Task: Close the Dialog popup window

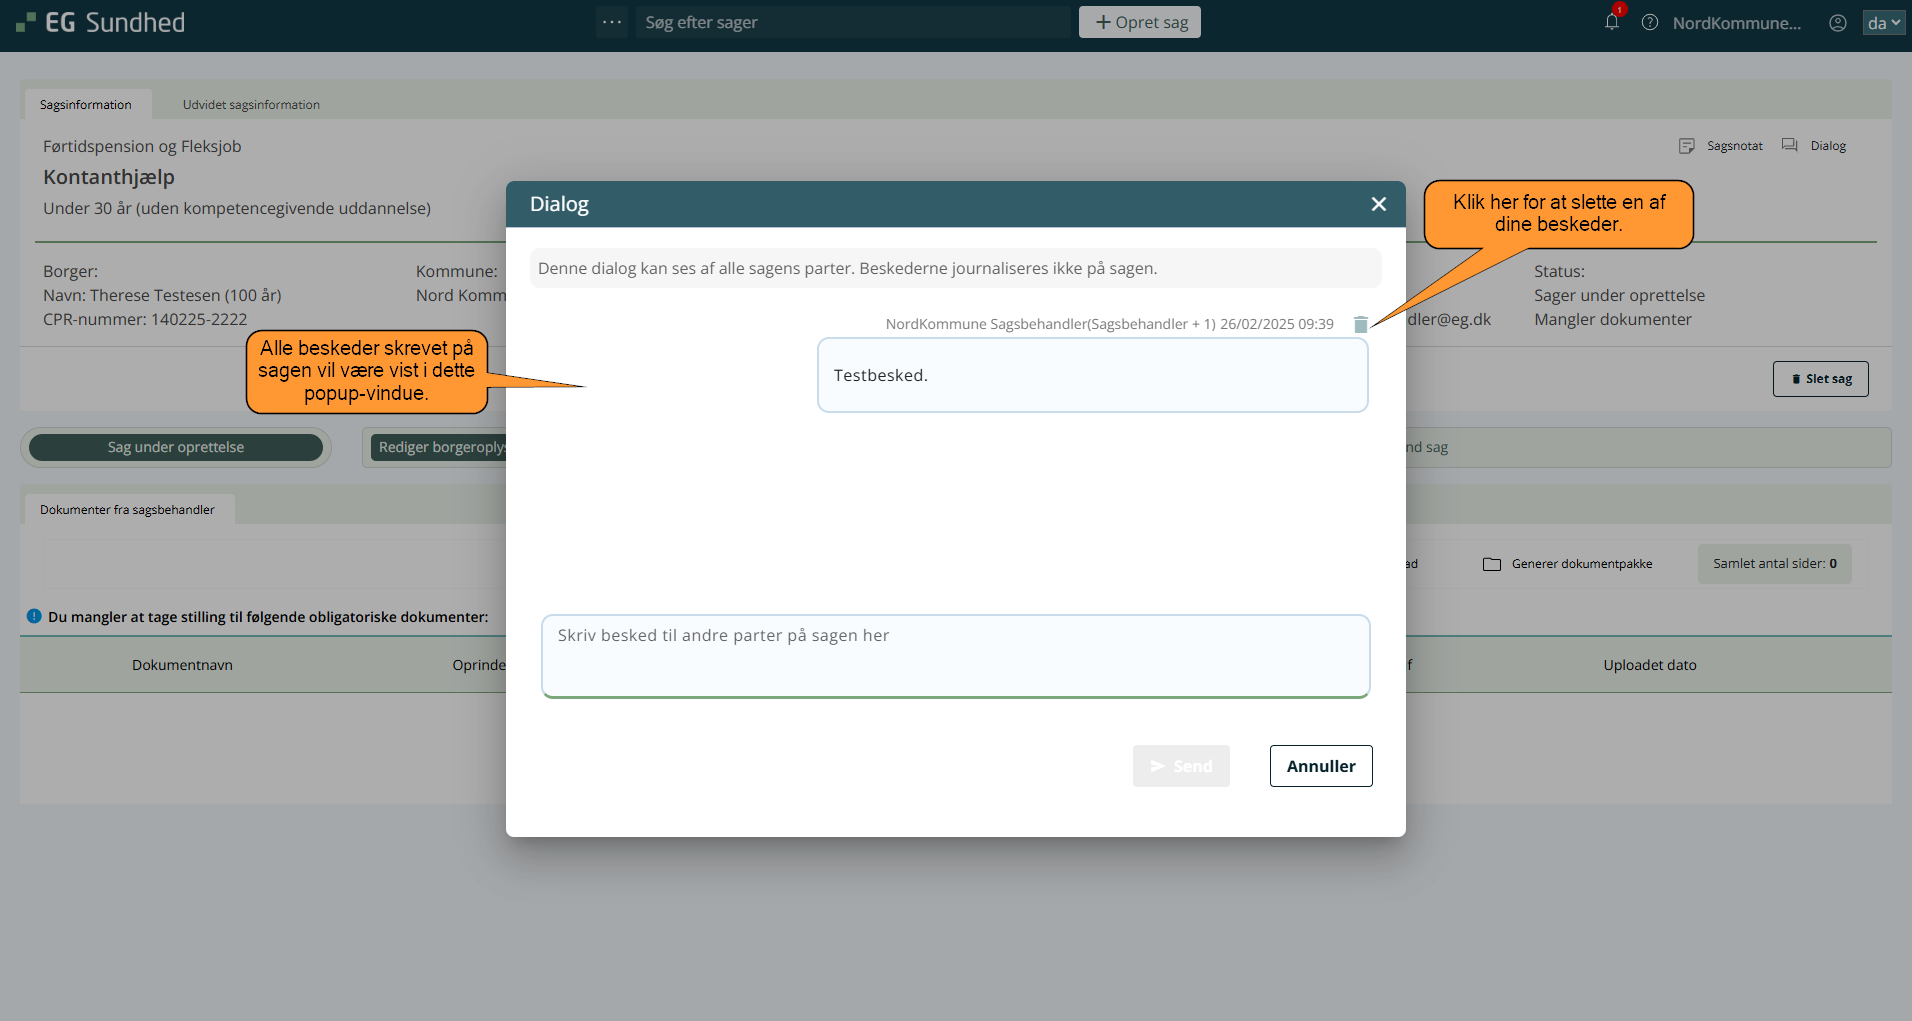Action: click(x=1378, y=204)
